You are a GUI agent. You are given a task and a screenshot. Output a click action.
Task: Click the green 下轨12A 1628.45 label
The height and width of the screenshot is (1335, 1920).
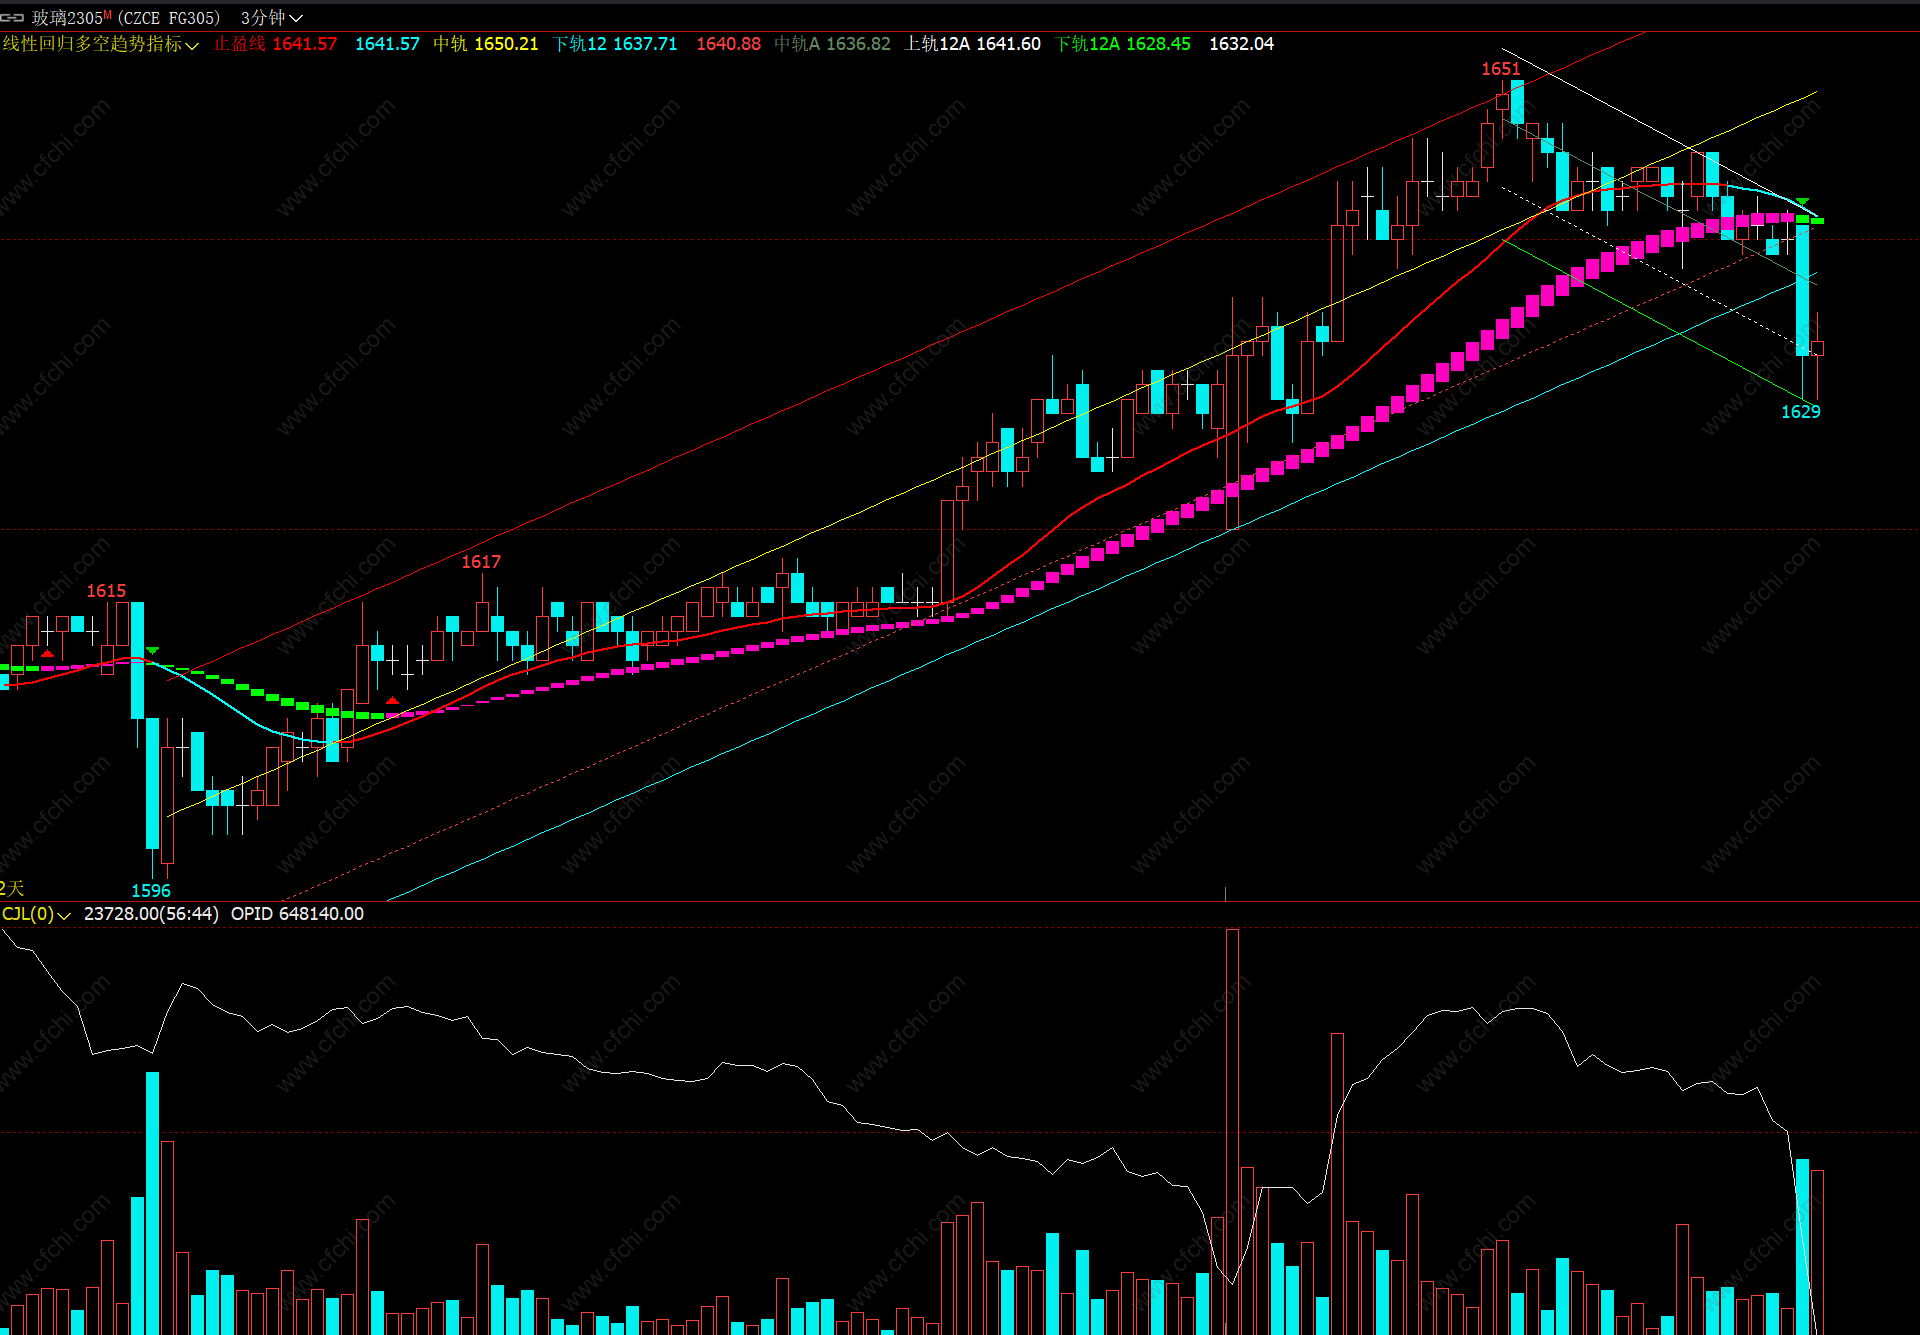pyautogui.click(x=1122, y=44)
